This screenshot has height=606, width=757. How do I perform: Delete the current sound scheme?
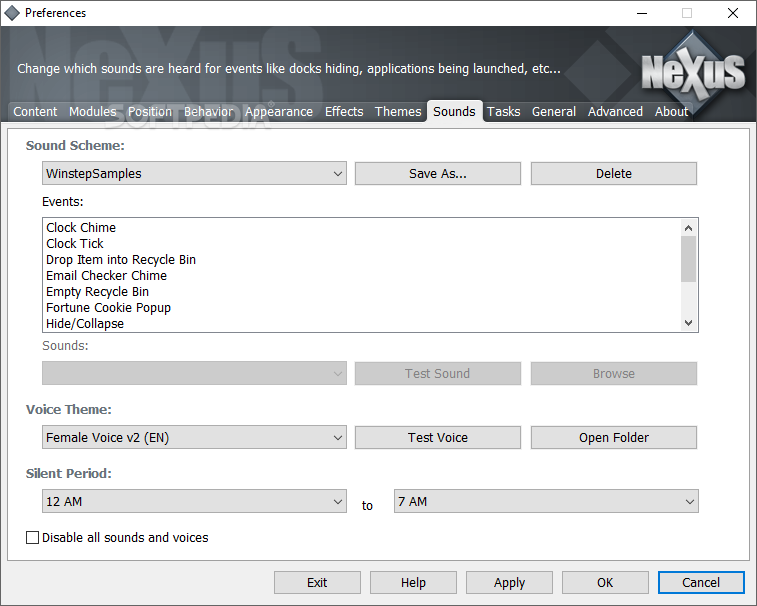pyautogui.click(x=614, y=173)
